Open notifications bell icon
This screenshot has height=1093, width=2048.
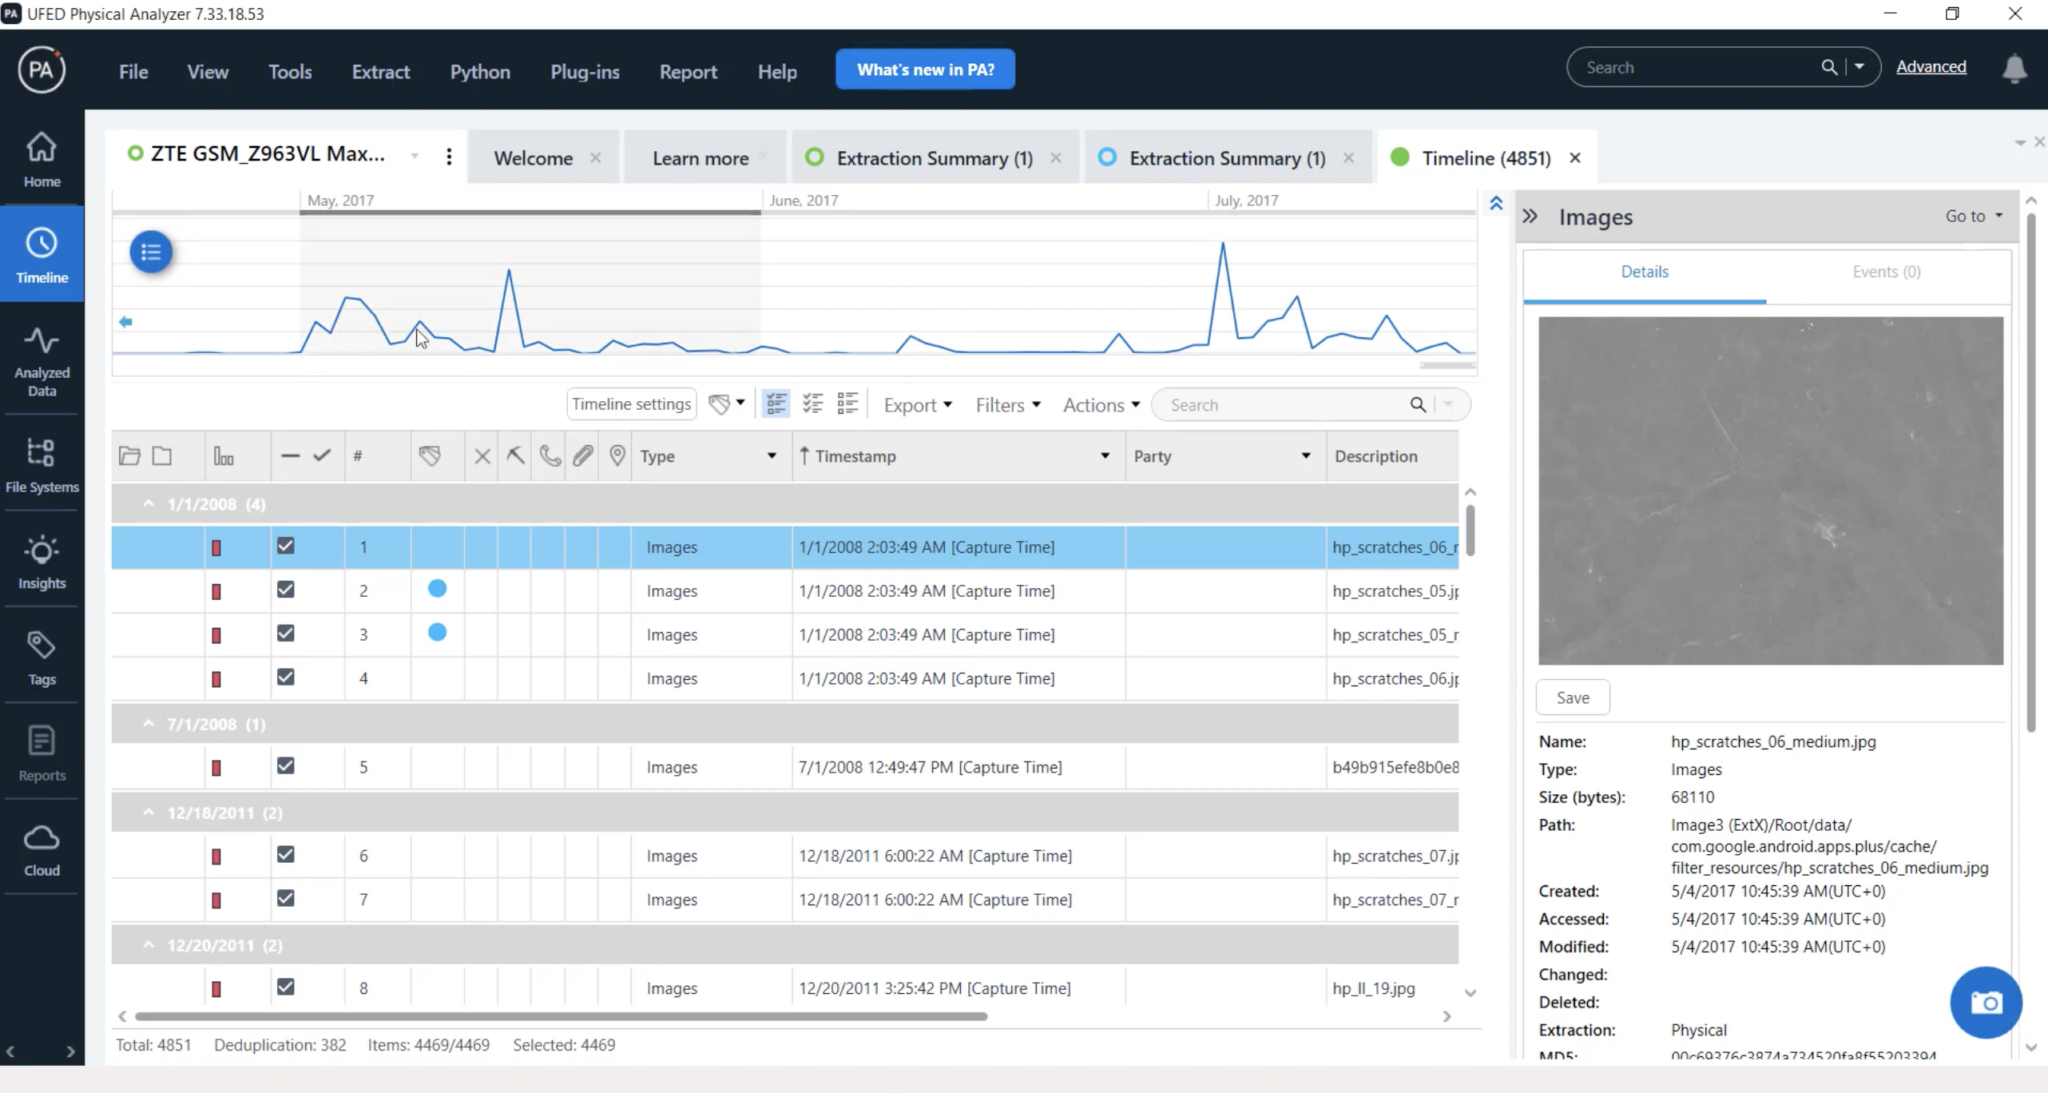coord(2013,68)
